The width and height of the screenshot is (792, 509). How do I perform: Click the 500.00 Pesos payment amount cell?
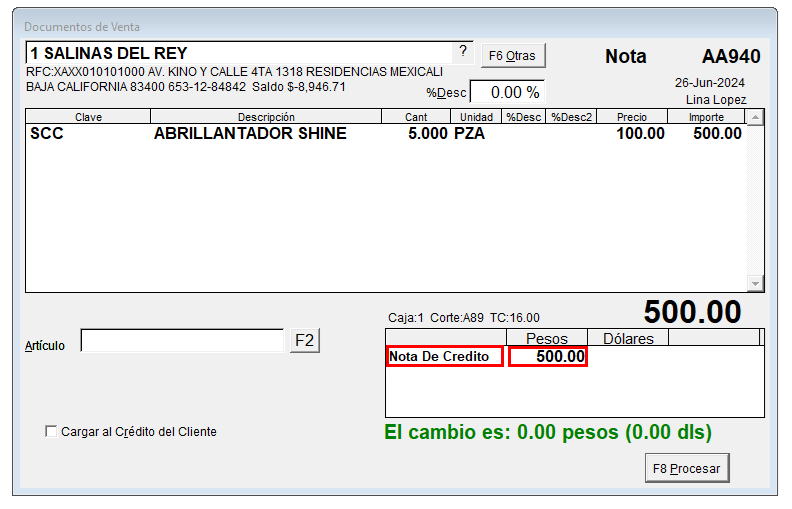pos(547,357)
